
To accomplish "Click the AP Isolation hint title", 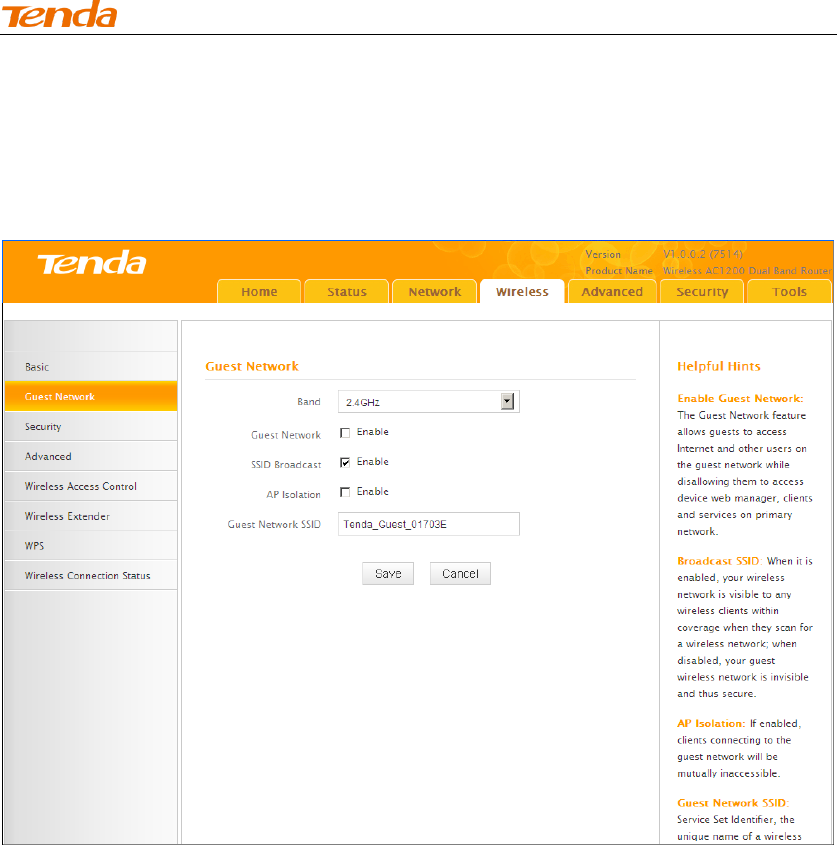I will click(x=711, y=723).
